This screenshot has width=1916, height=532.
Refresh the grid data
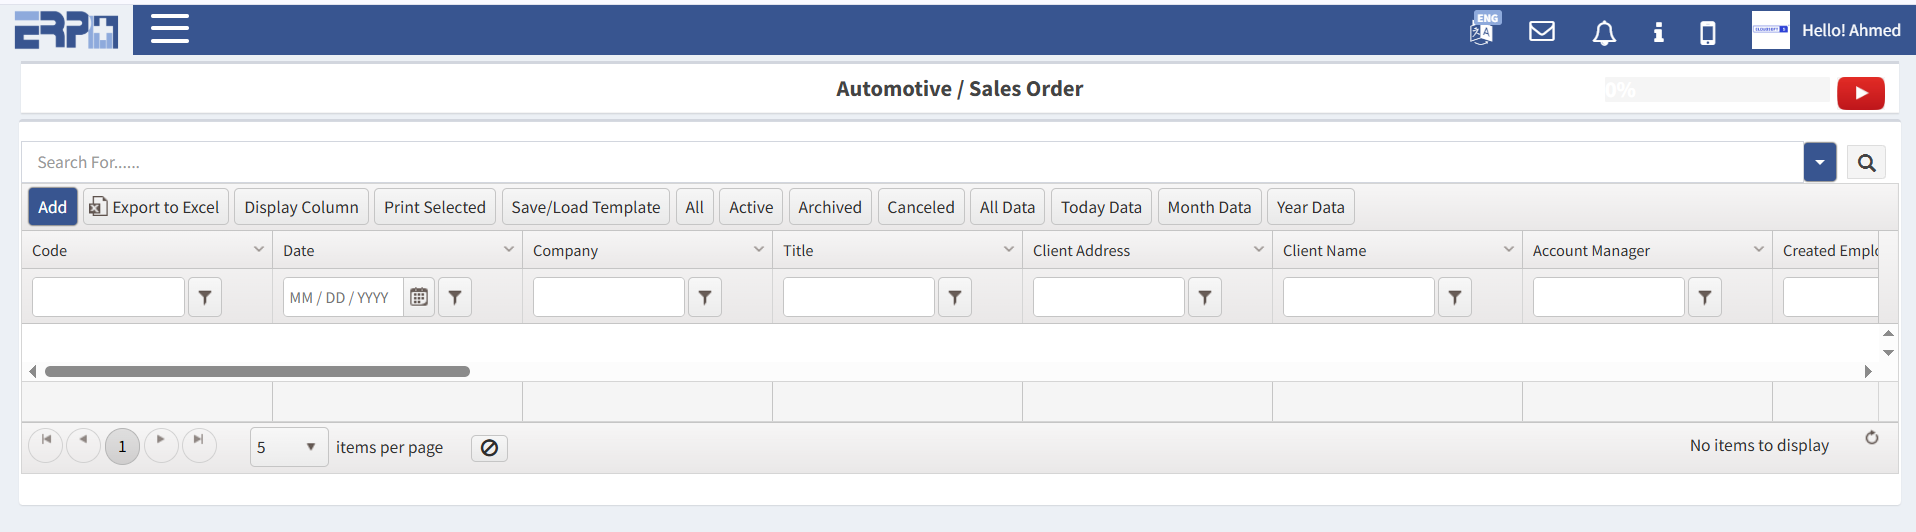(x=1871, y=438)
